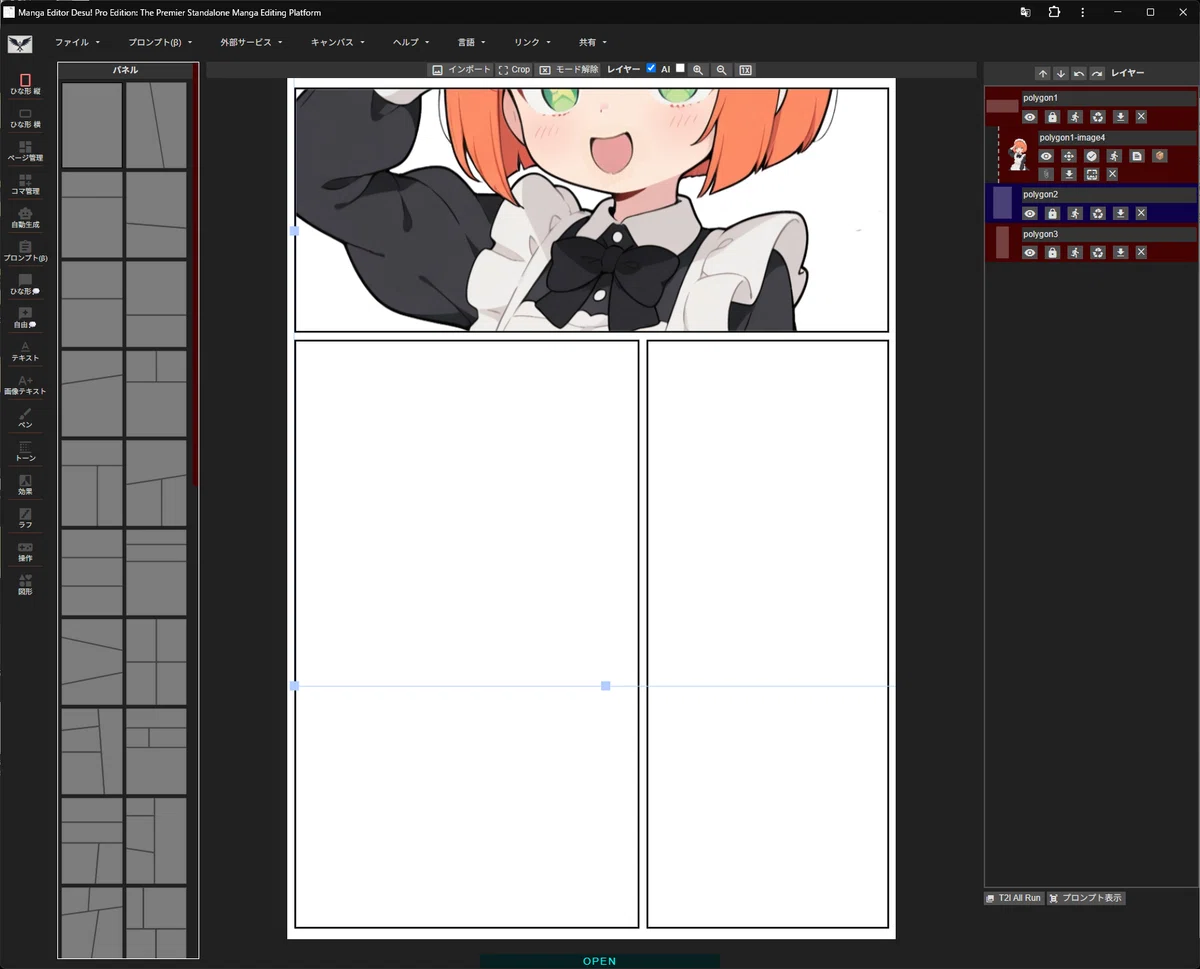The image size is (1200, 969).
Task: Toggle visibility of polygon2 layer
Action: click(1030, 213)
